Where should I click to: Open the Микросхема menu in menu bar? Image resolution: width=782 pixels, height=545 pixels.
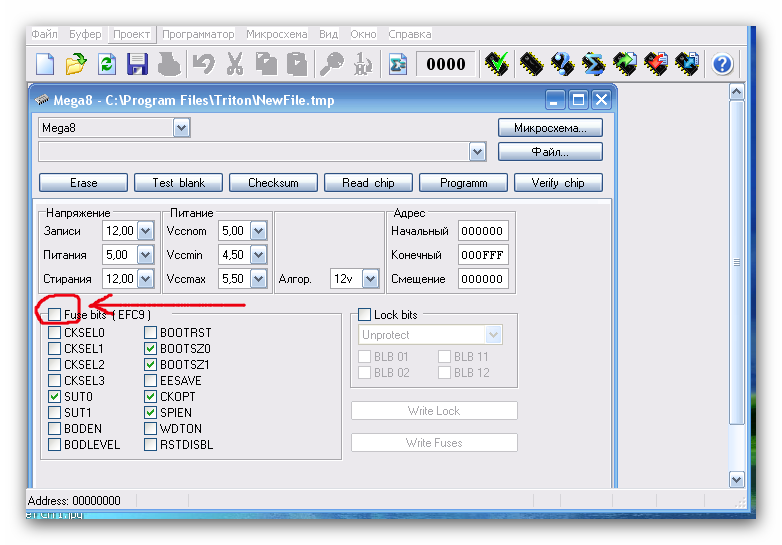tap(277, 34)
